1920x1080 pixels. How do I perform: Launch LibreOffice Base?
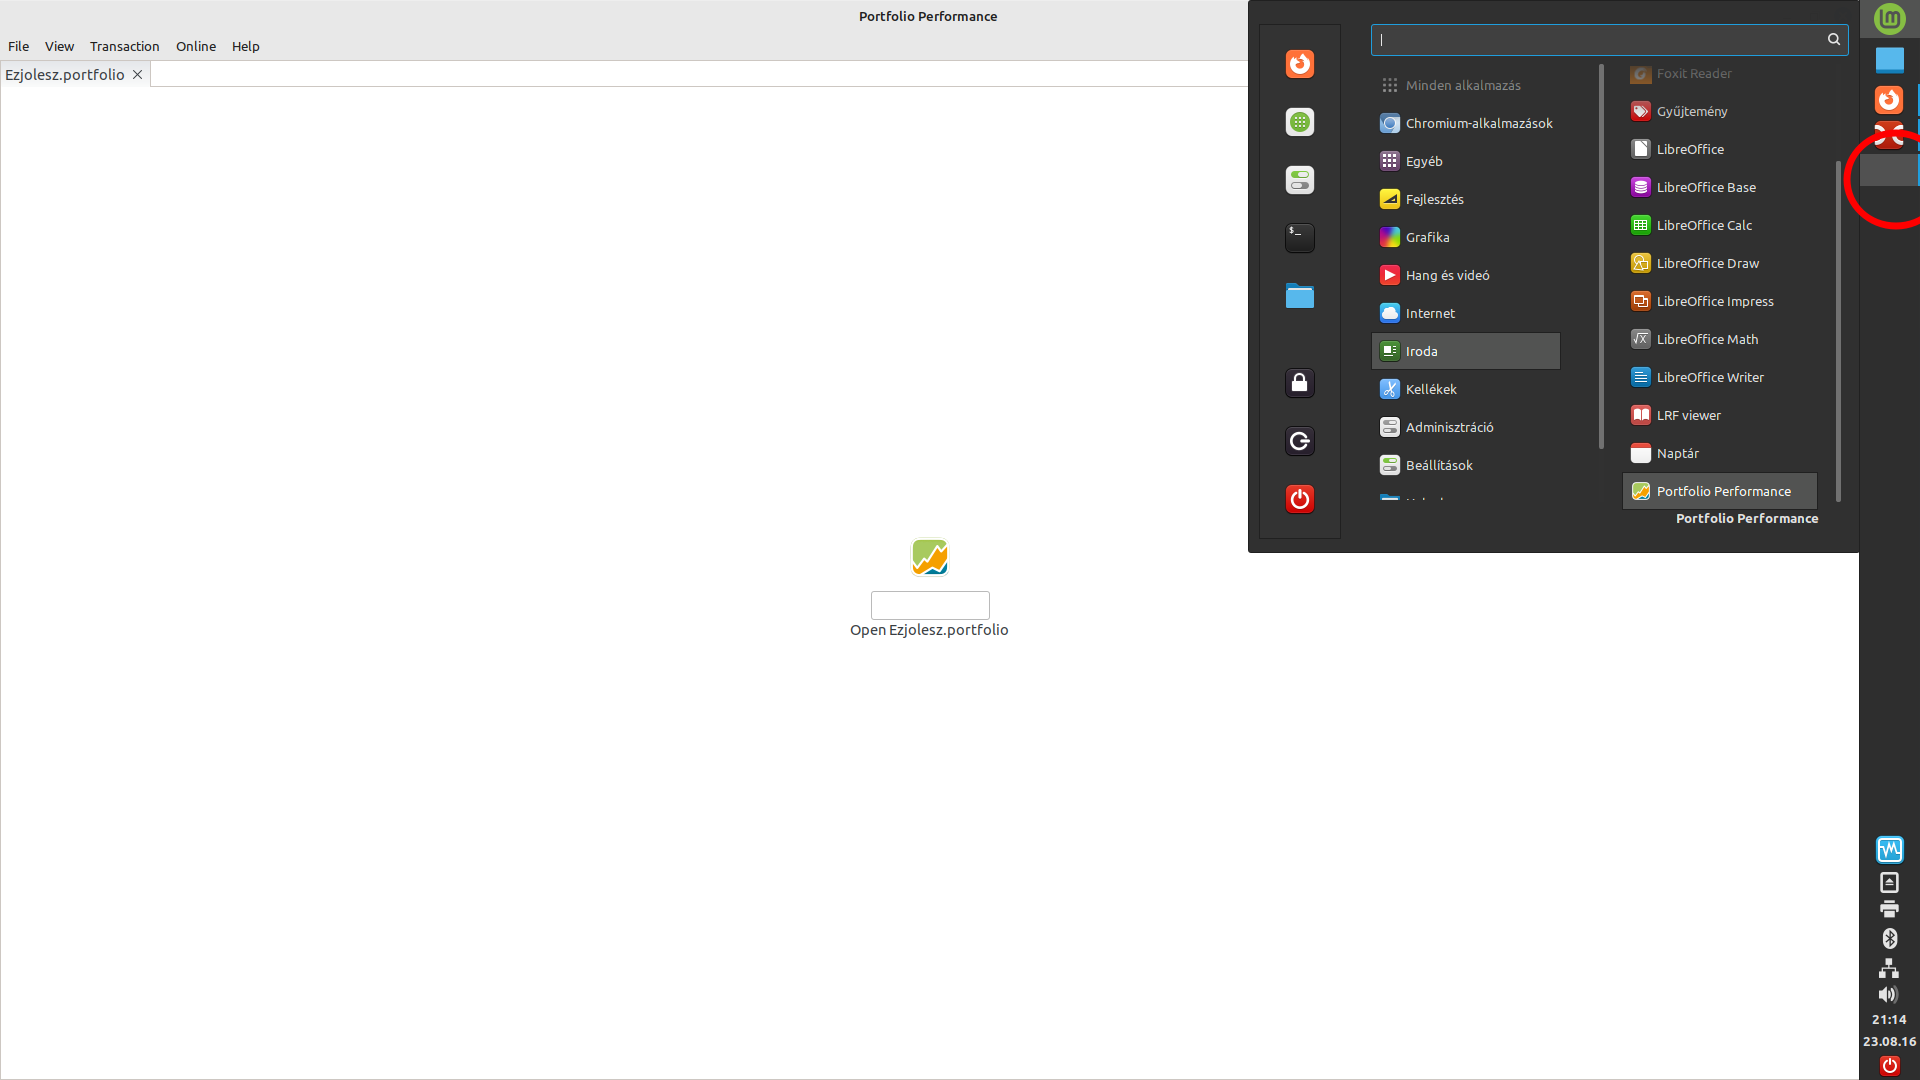point(1720,187)
